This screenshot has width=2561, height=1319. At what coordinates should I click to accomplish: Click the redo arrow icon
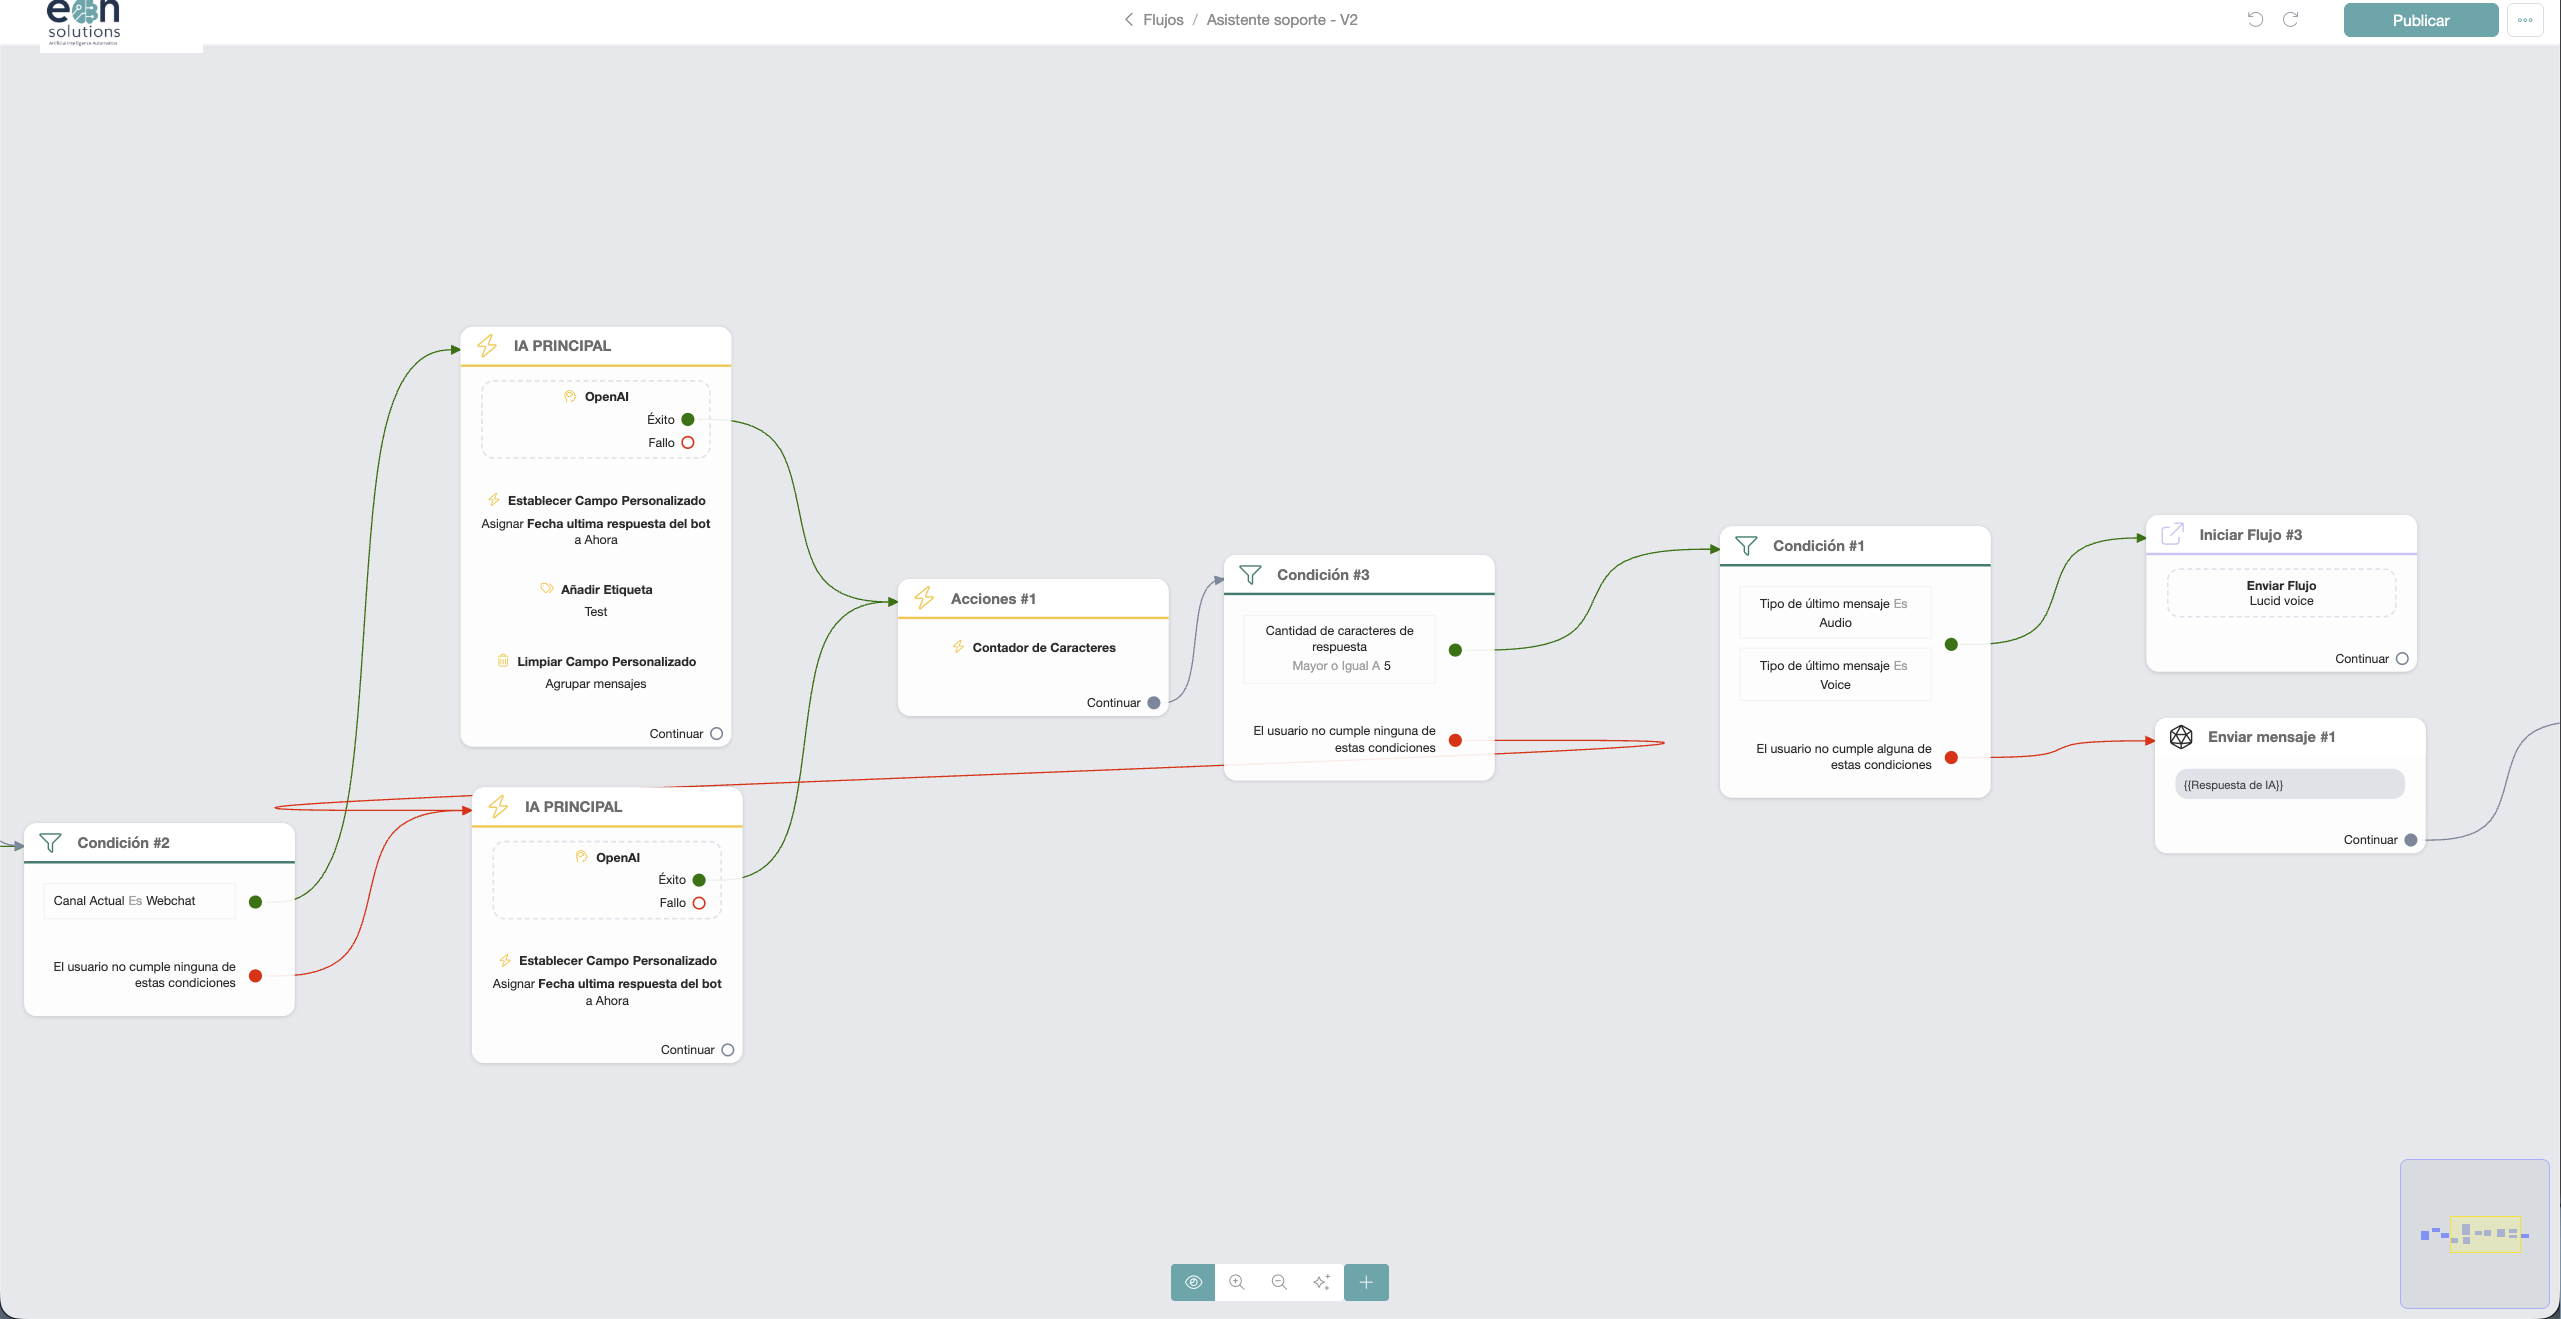(x=2291, y=20)
